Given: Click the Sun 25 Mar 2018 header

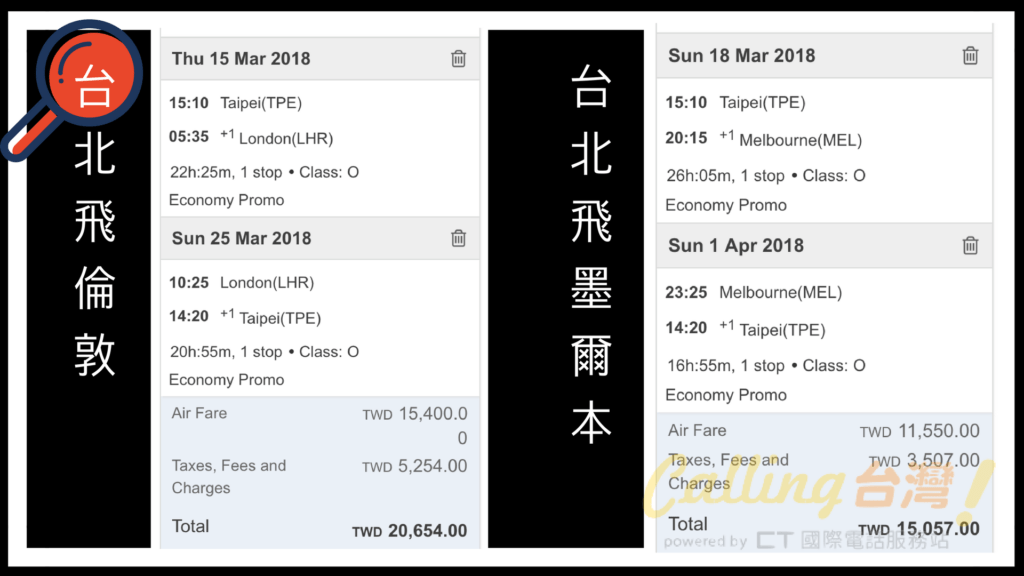Looking at the screenshot, I should 320,238.
